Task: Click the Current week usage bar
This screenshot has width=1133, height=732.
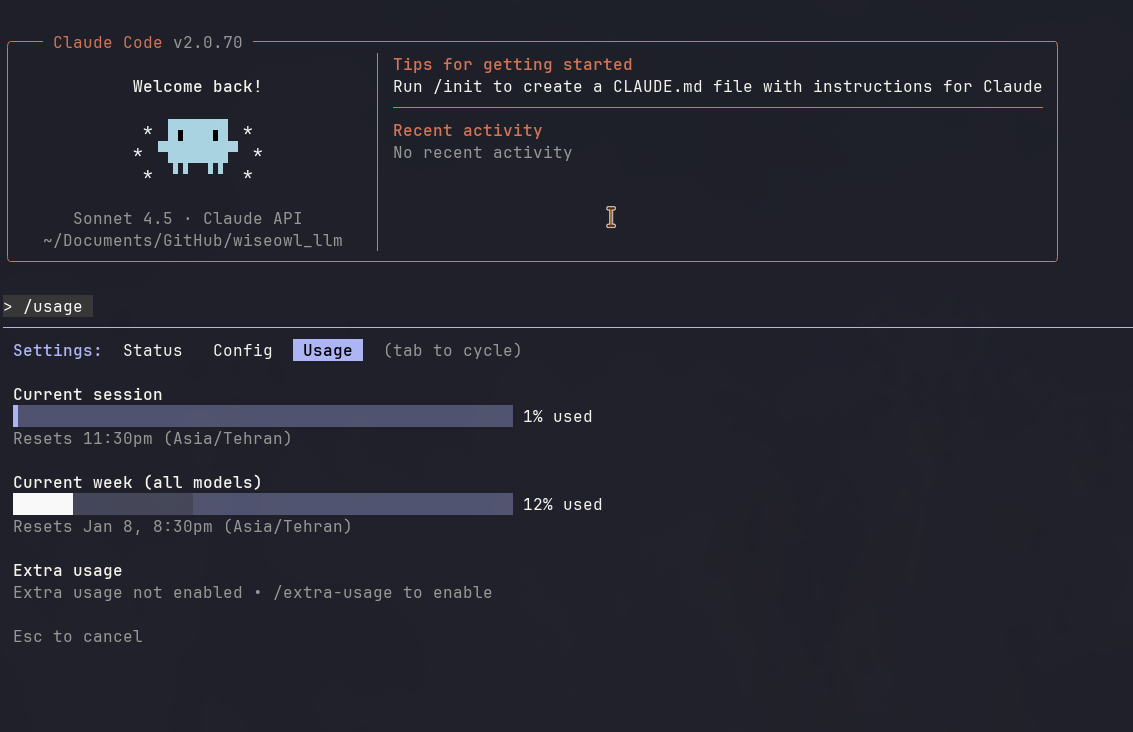Action: tap(262, 504)
